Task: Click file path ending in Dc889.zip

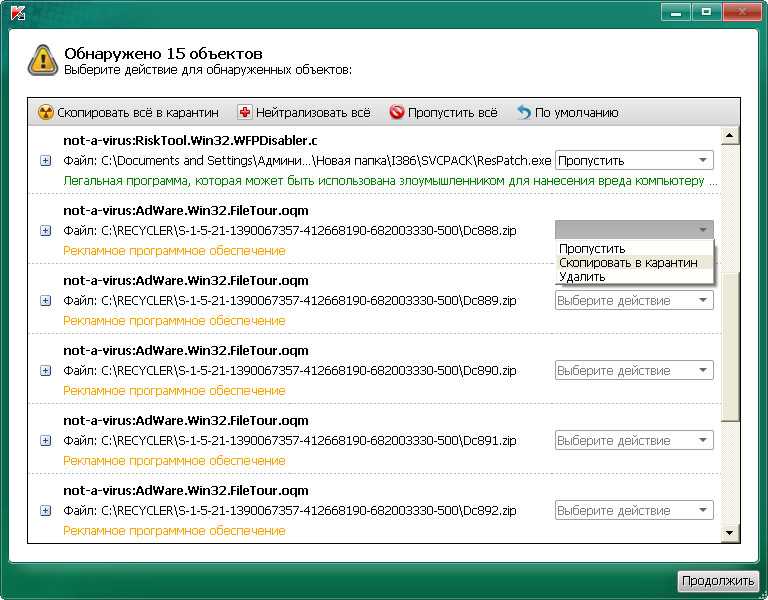Action: pos(289,301)
